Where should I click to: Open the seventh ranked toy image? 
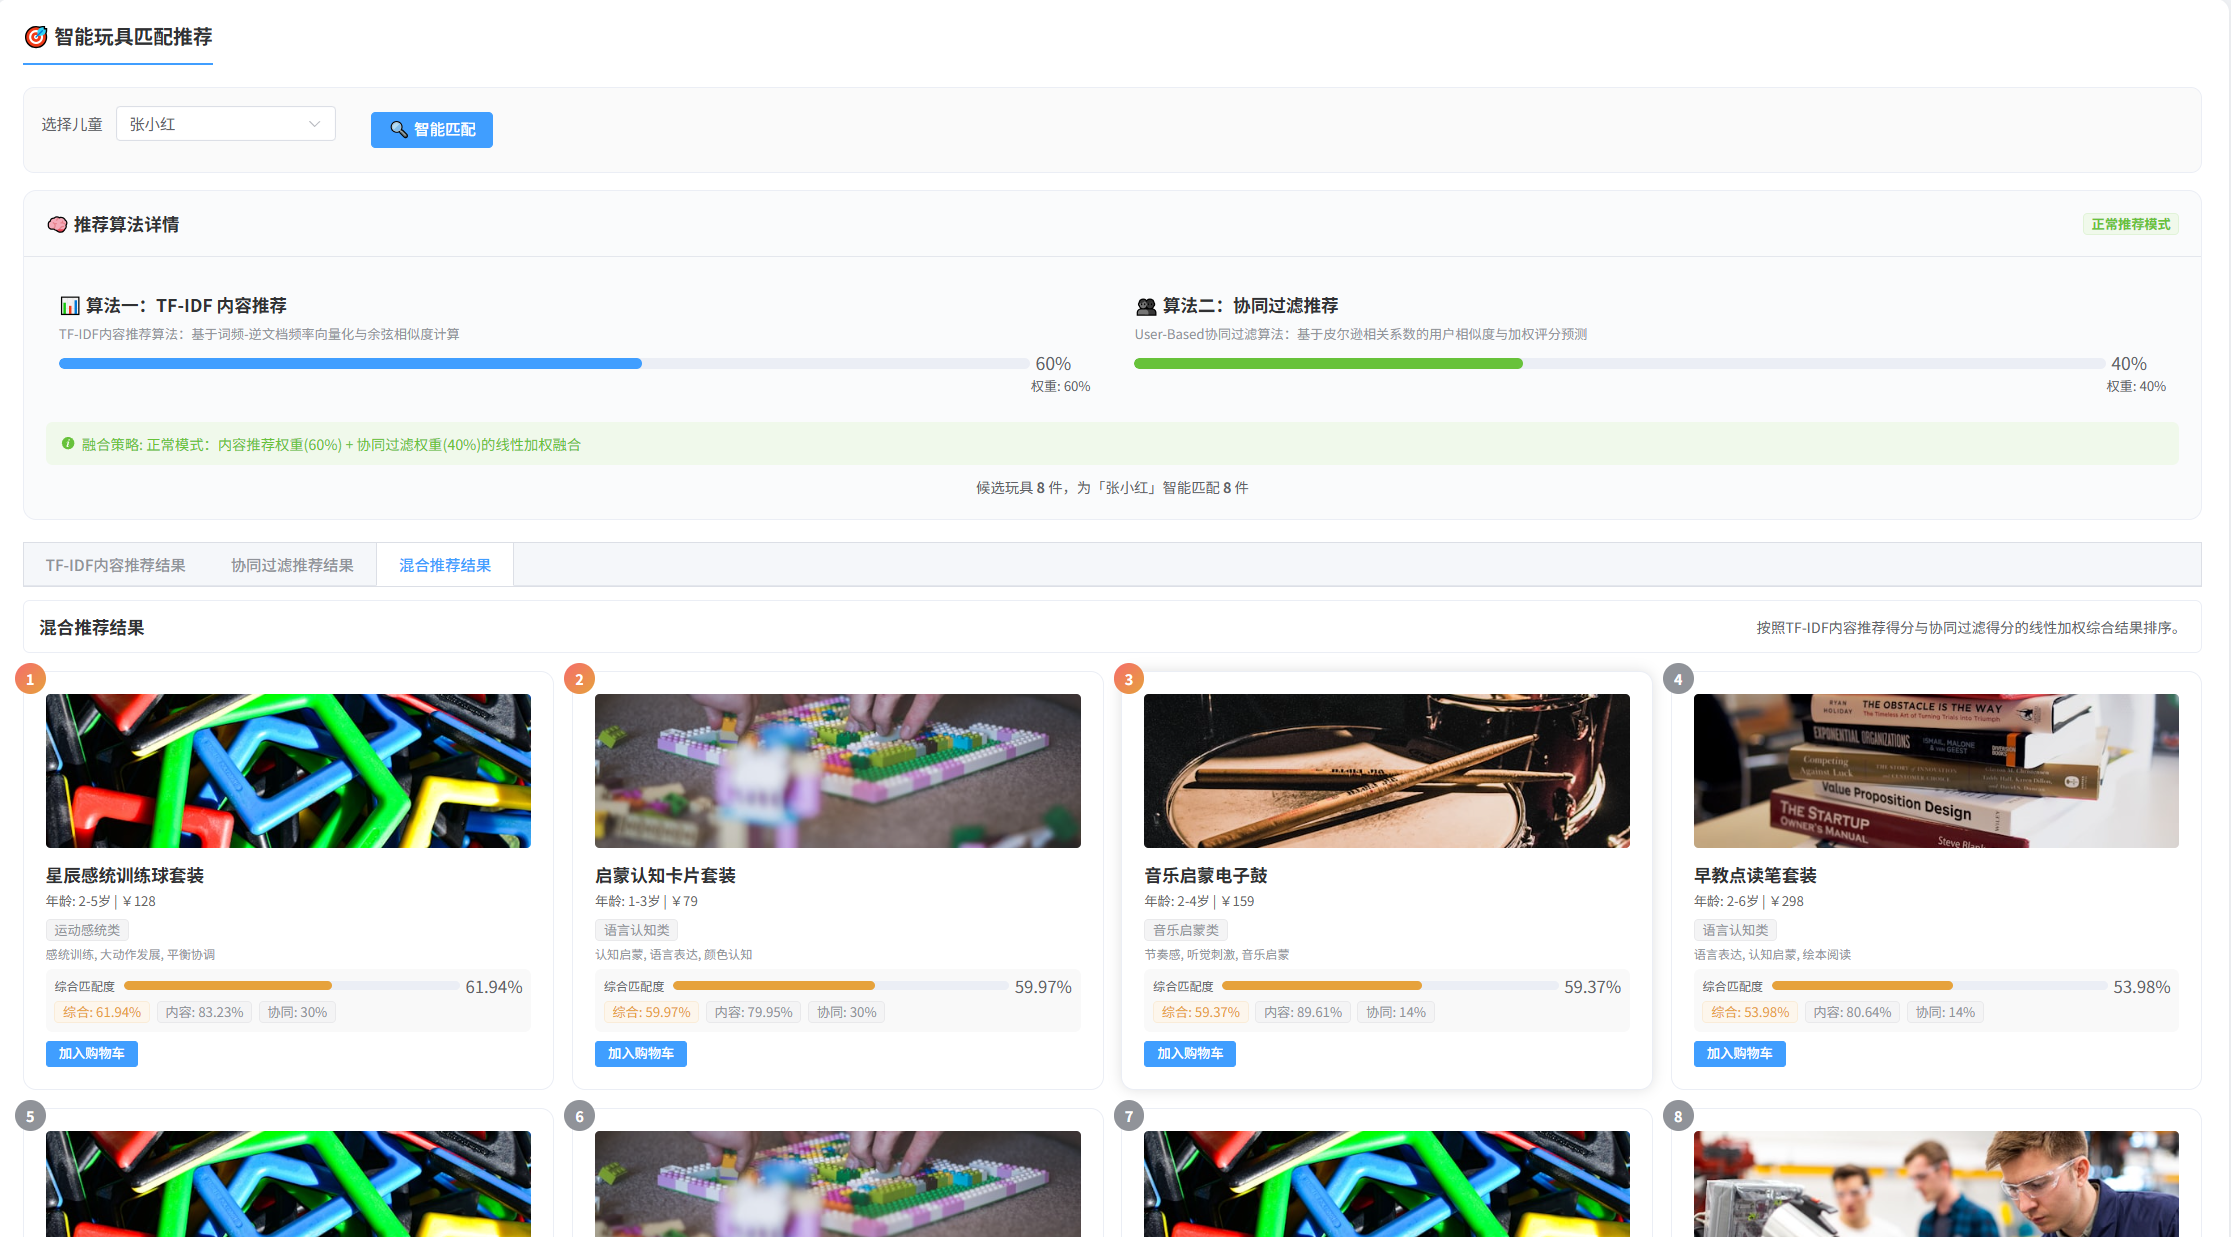click(1387, 1184)
